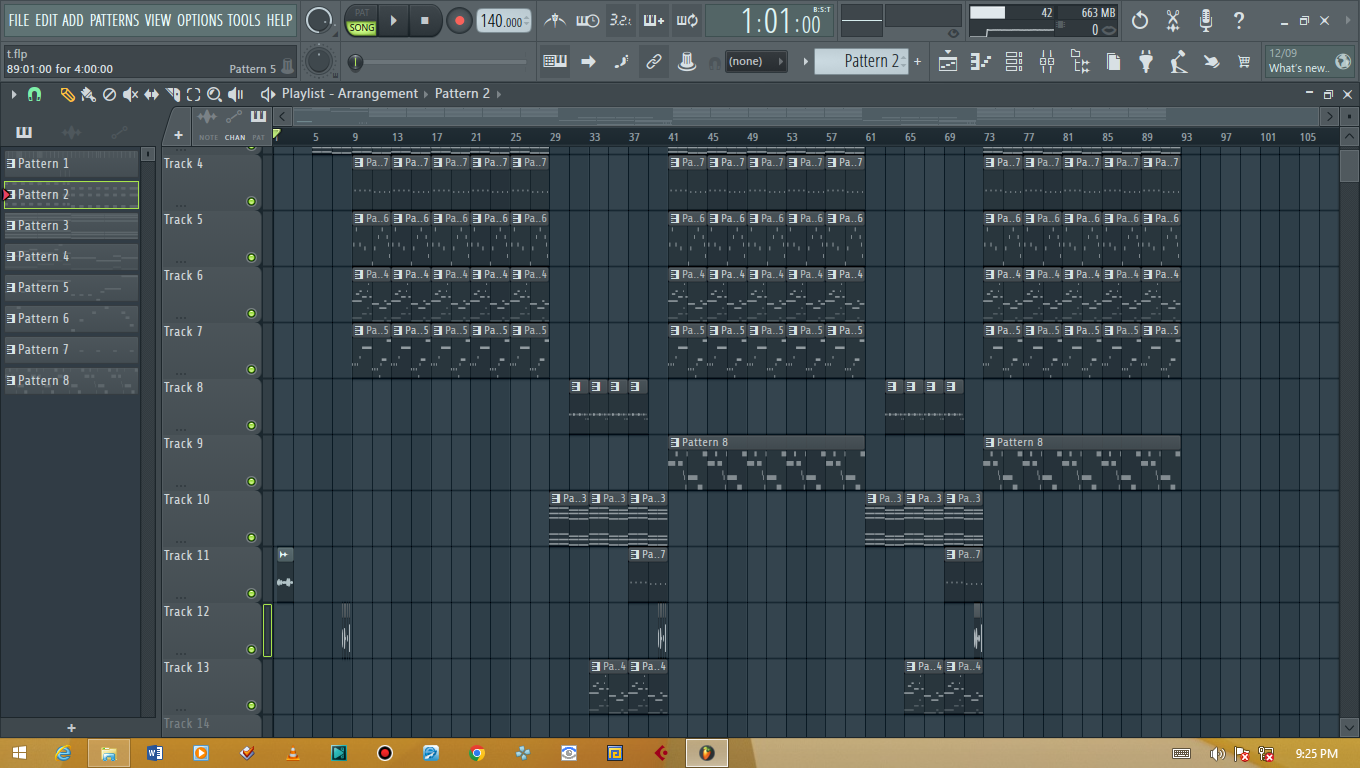
Task: Switch the PAT/SONG mode toggle
Action: (362, 21)
